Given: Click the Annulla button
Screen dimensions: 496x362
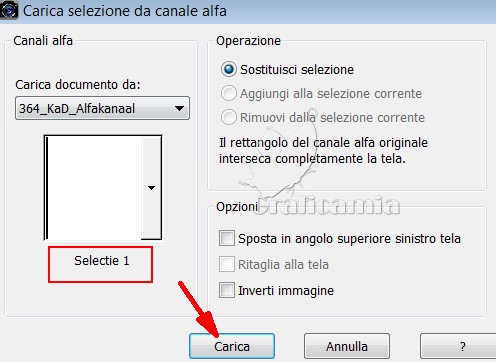Looking at the screenshot, I should [x=347, y=346].
